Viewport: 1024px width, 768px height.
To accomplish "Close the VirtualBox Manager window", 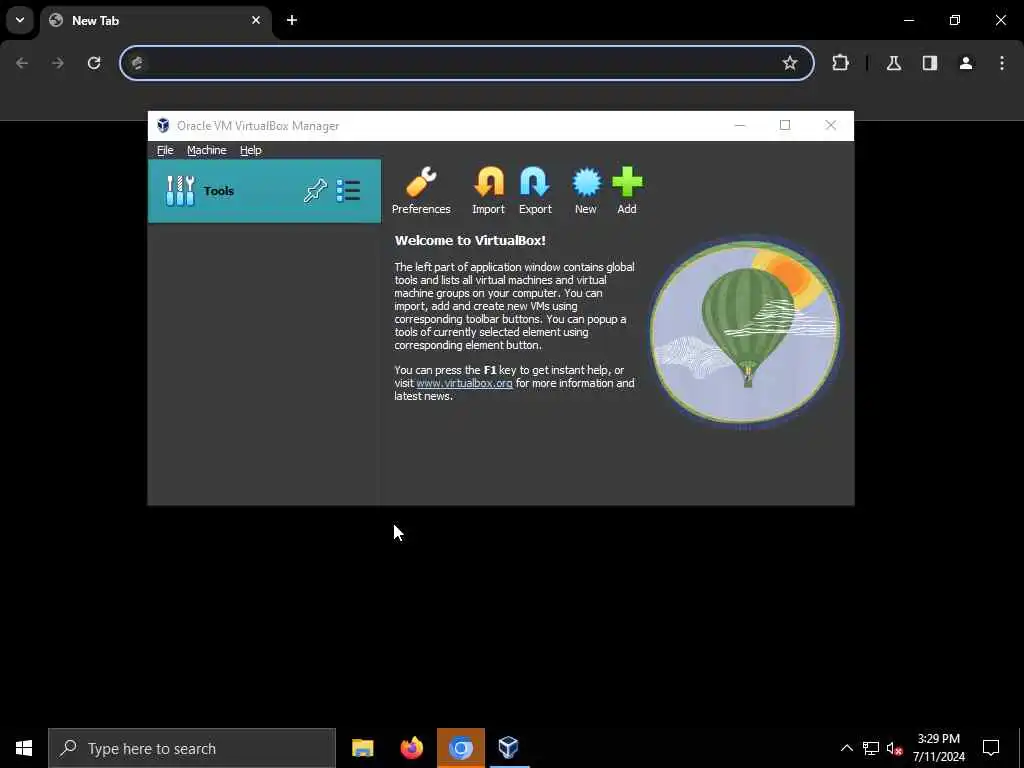I will click(x=831, y=125).
